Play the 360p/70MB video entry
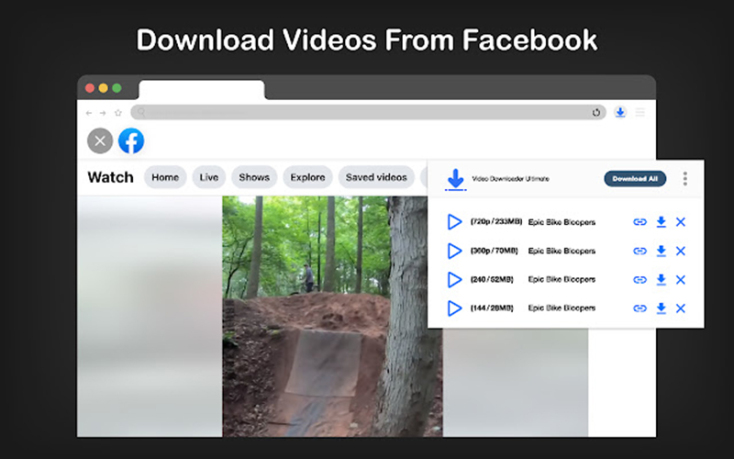This screenshot has height=459, width=734. click(x=454, y=251)
